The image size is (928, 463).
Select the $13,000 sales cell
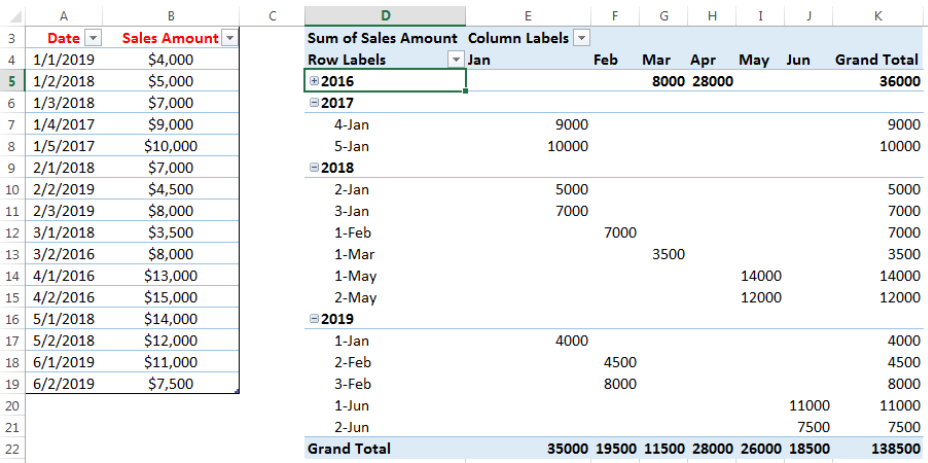170,276
